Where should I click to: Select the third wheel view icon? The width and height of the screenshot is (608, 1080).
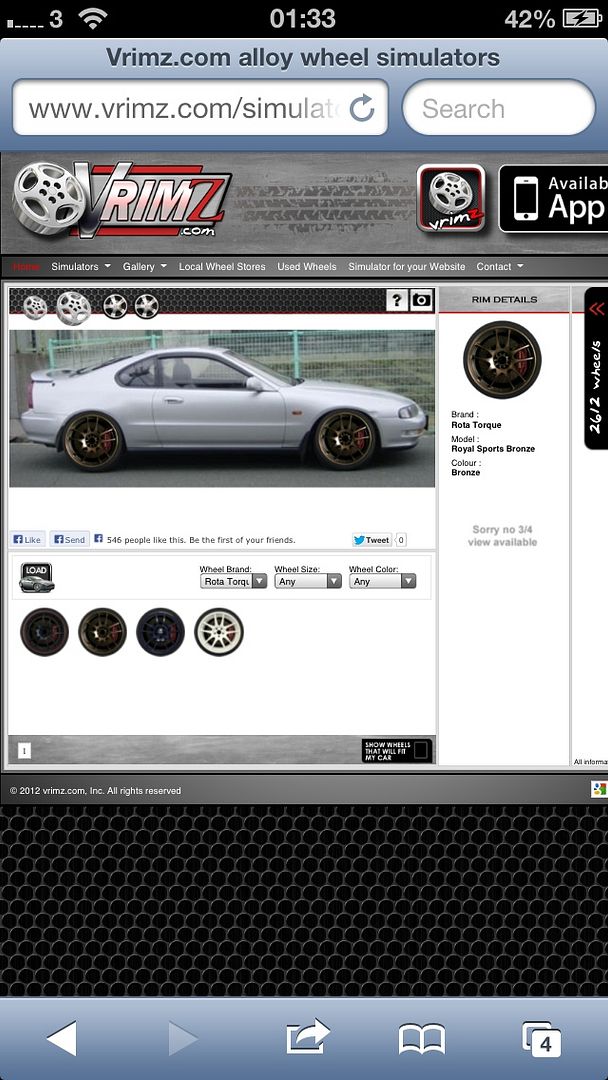[115, 307]
